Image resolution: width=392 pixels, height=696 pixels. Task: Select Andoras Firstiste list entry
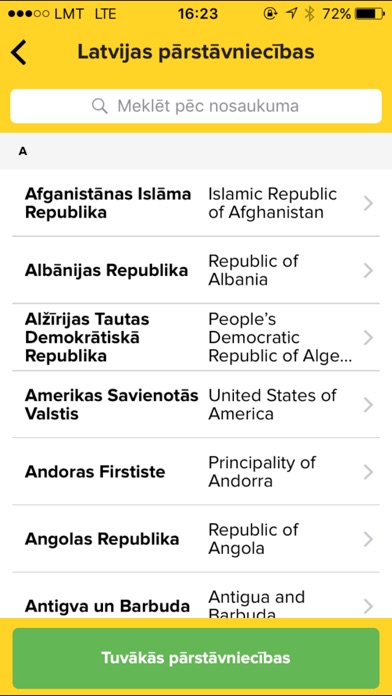(196, 472)
